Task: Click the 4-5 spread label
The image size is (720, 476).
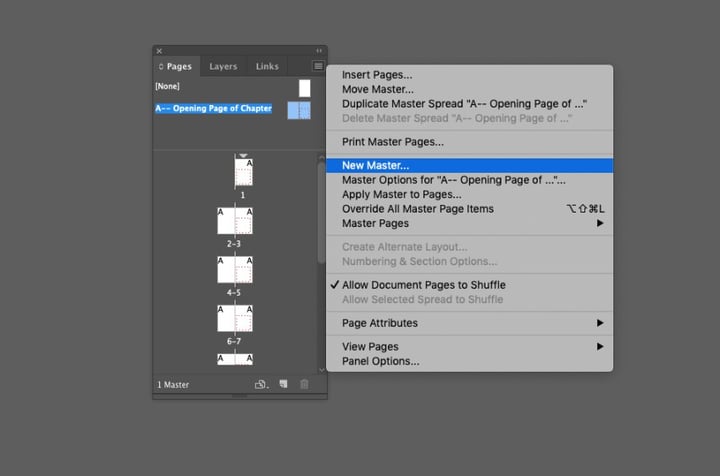Action: point(233,292)
